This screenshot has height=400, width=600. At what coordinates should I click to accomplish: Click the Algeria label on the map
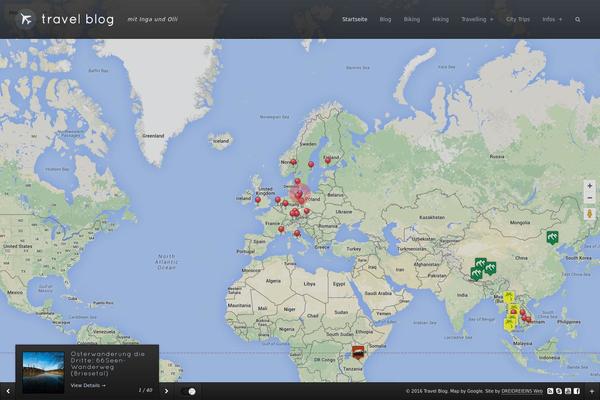(x=273, y=281)
